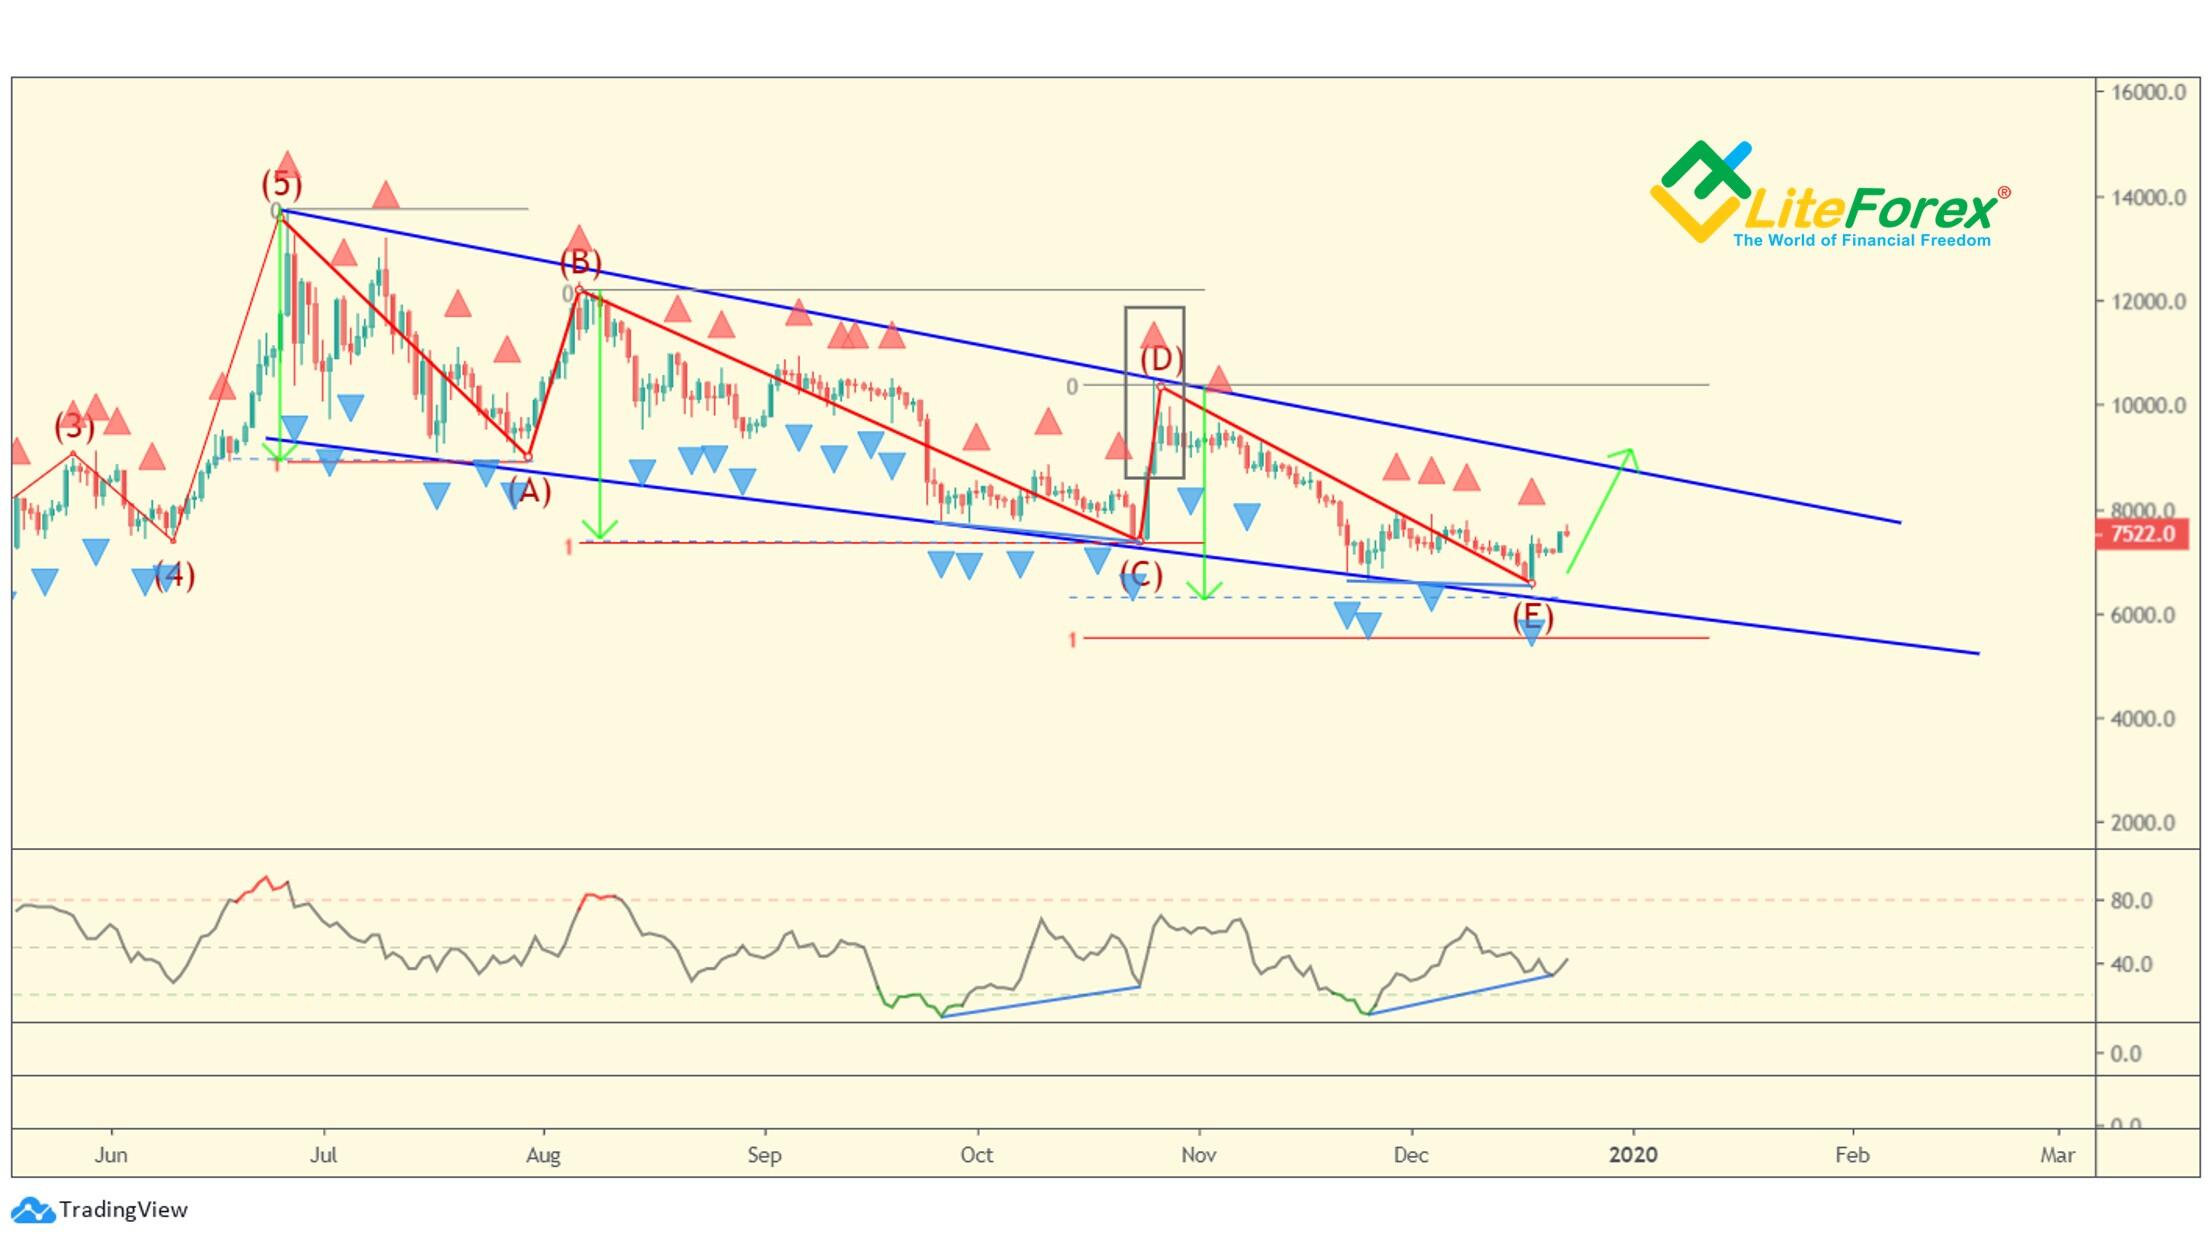This screenshot has height=1242, width=2212.
Task: Click the (D) wave label inside rectangle
Action: pos(1161,359)
